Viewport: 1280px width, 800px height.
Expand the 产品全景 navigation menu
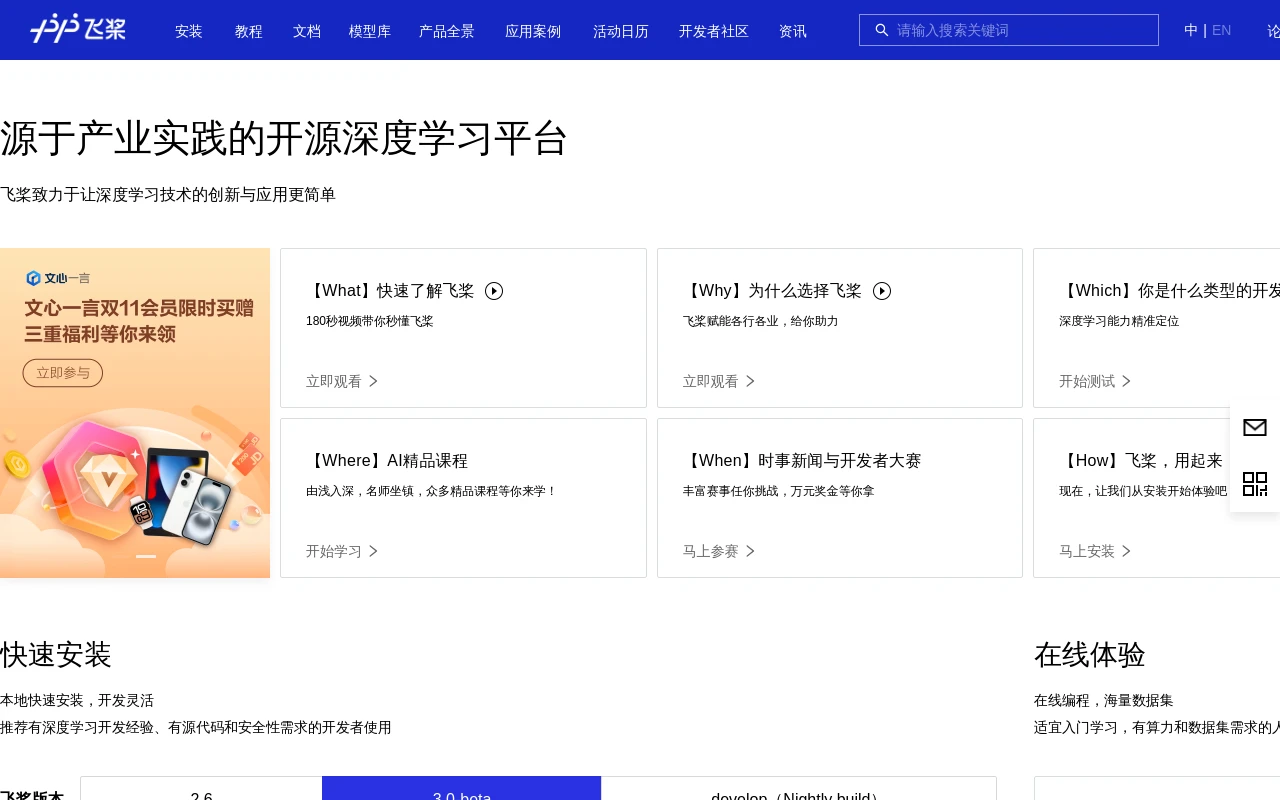tap(446, 31)
